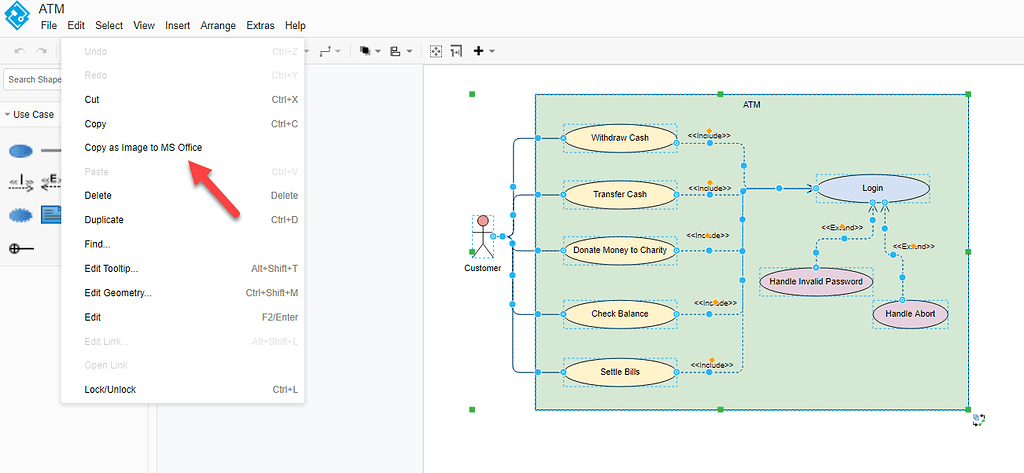Click the Extend label above Handle Invalid Password
Screen dimensions: 1024x473
[842, 227]
